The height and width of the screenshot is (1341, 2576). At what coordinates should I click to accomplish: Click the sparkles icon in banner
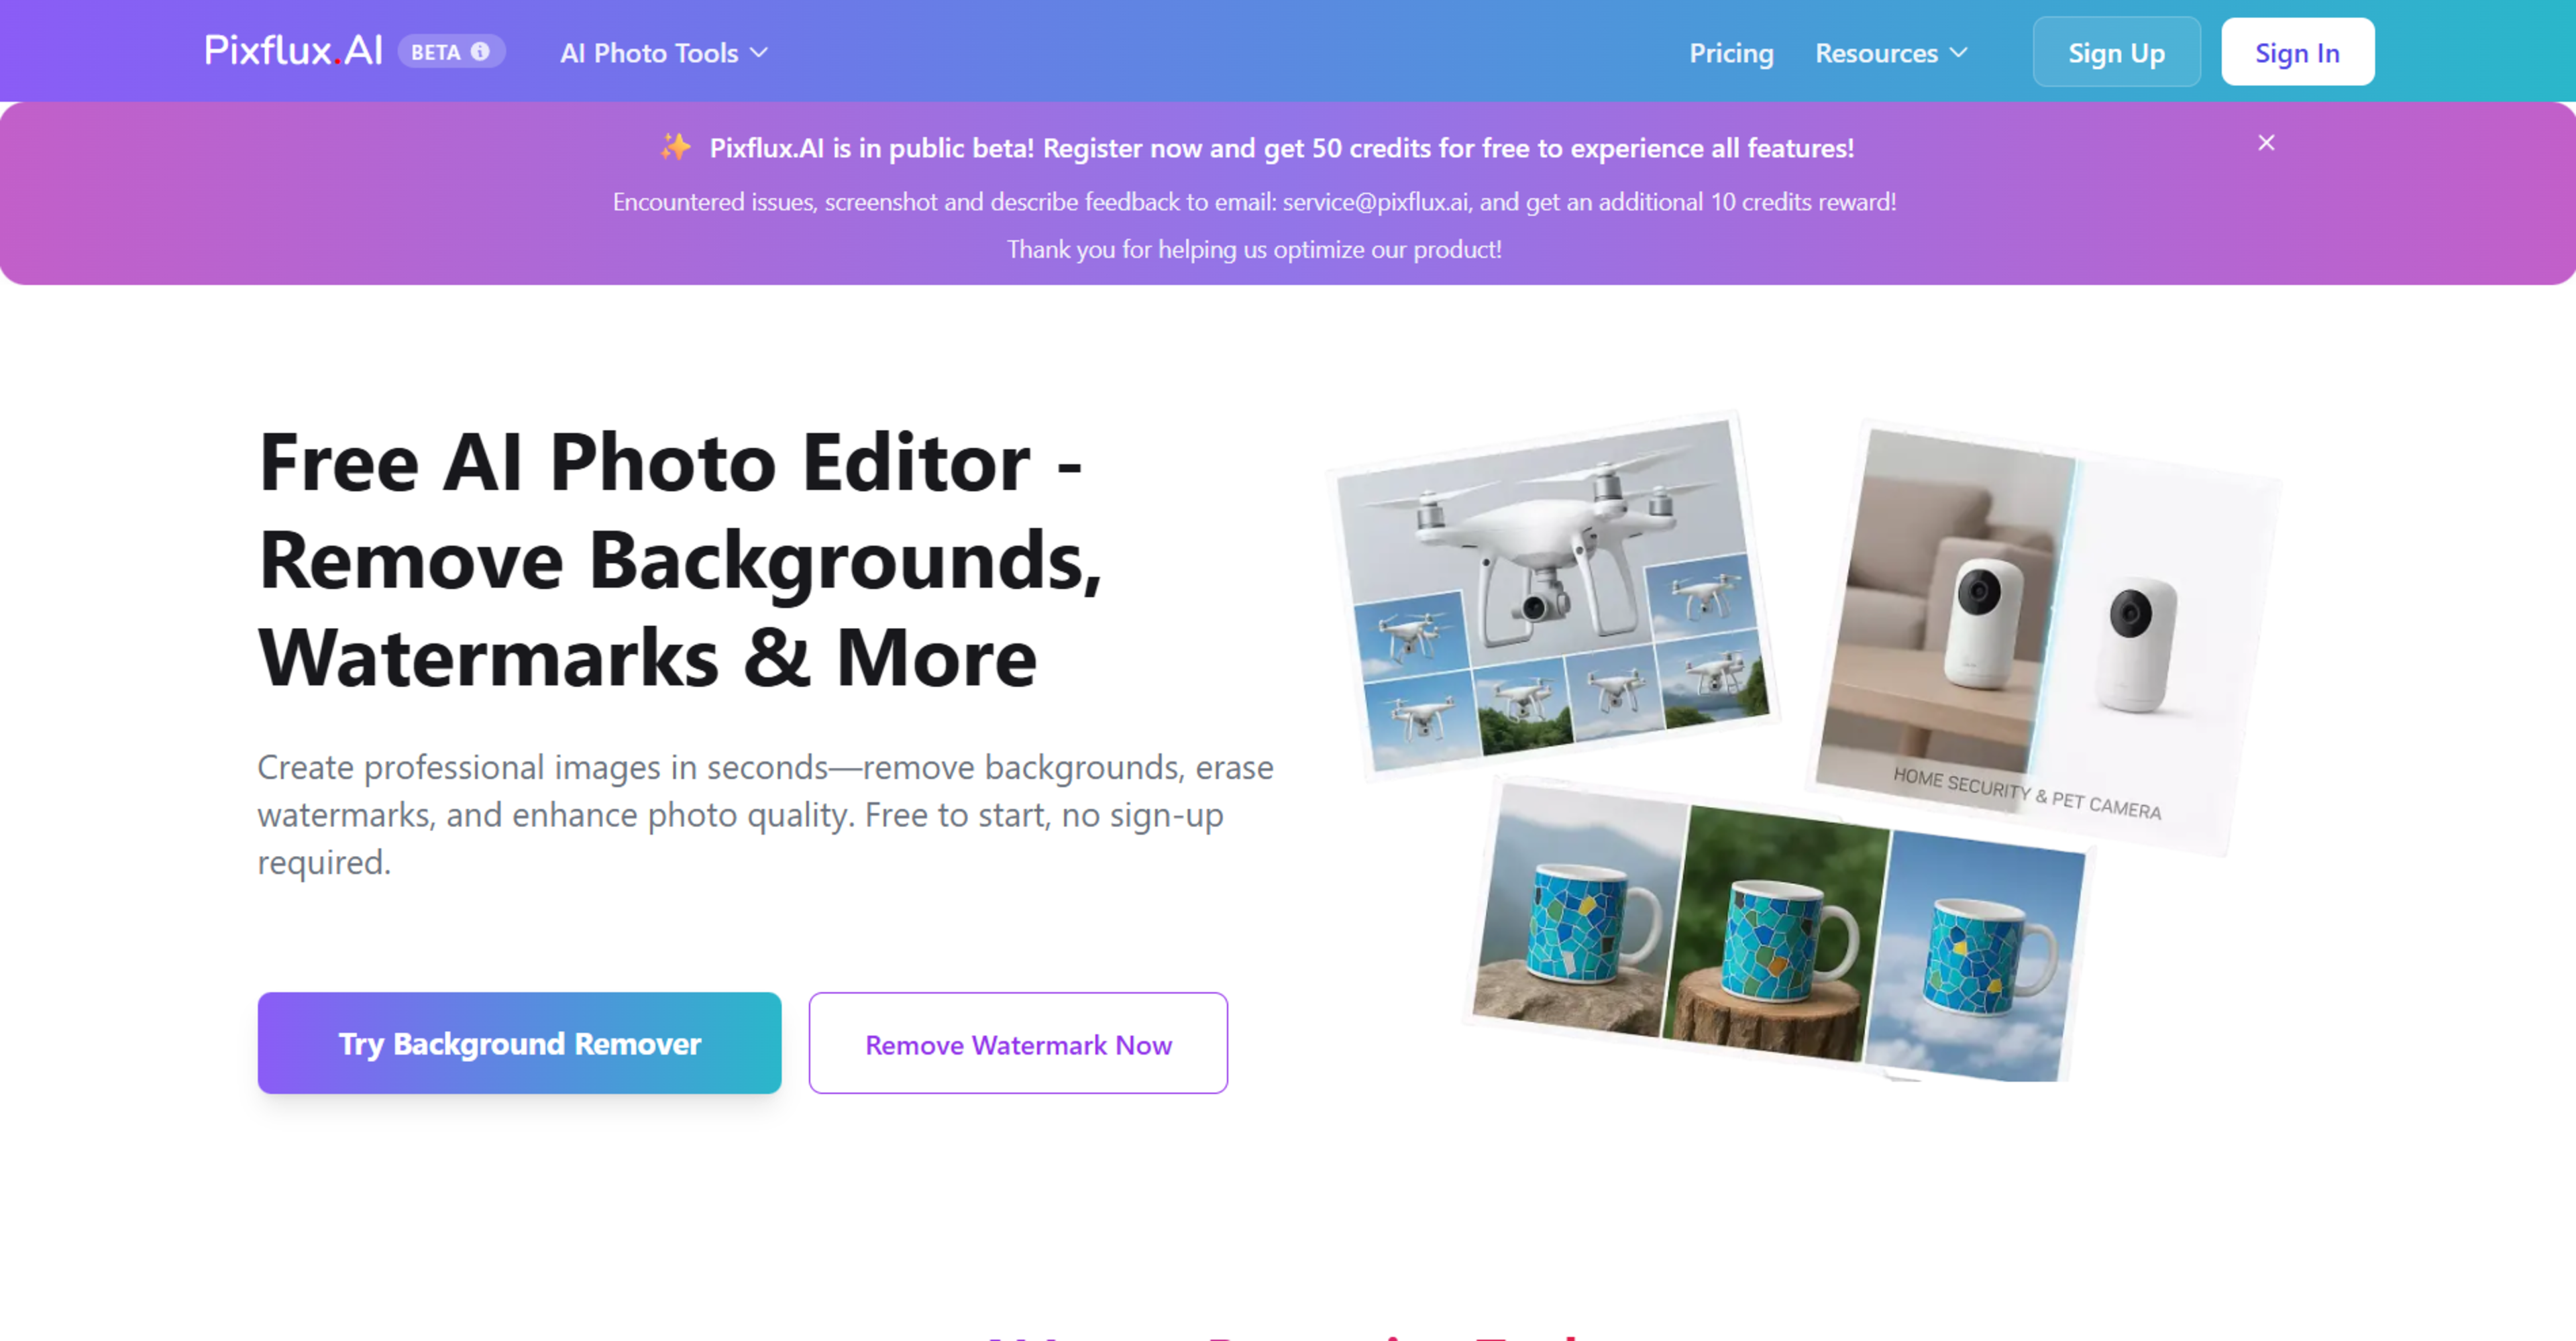pyautogui.click(x=675, y=147)
